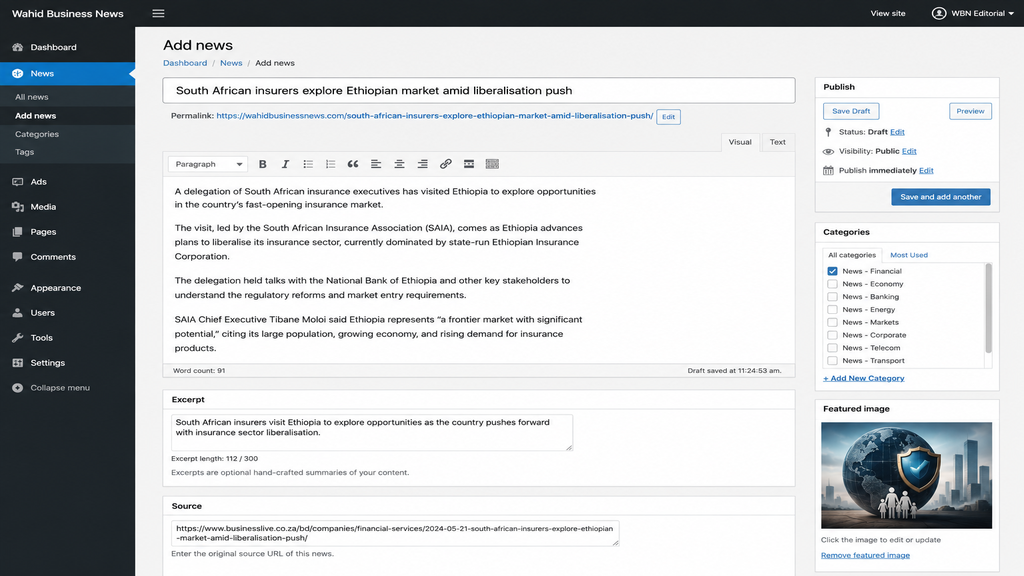Click the Users sidebar icon
The height and width of the screenshot is (576, 1024).
pos(18,313)
